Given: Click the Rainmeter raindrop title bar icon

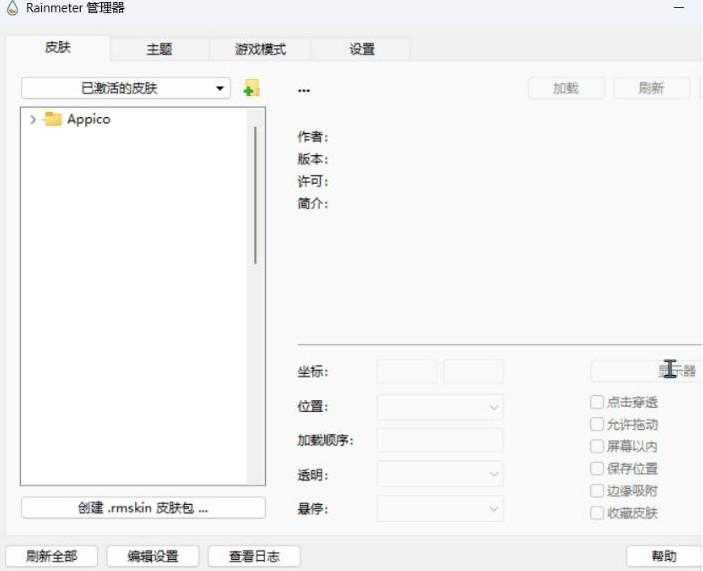Looking at the screenshot, I should pos(12,8).
